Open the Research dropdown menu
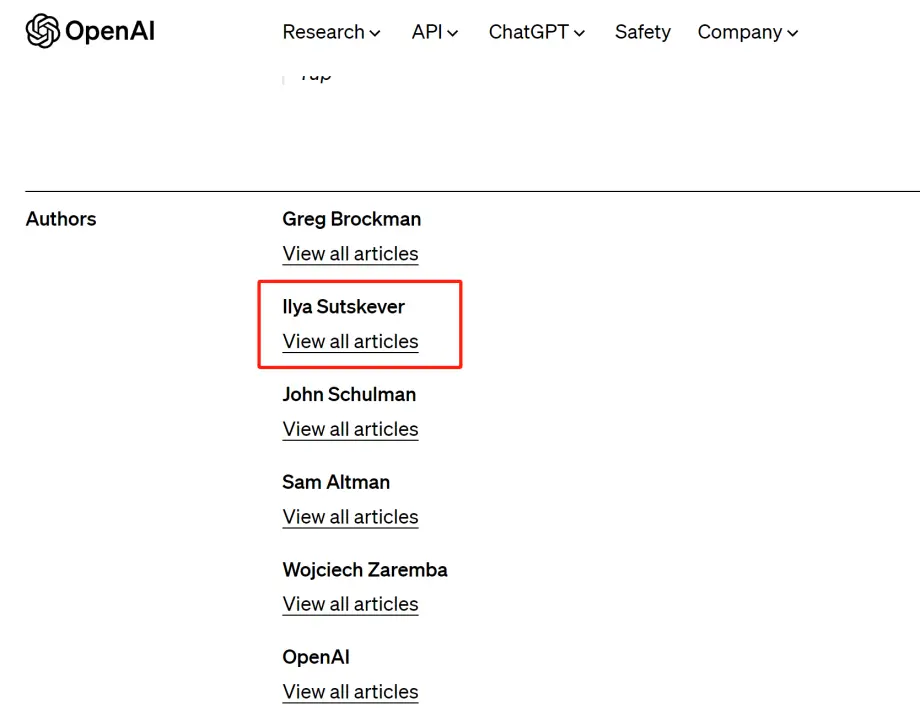This screenshot has width=920, height=720. tap(332, 32)
